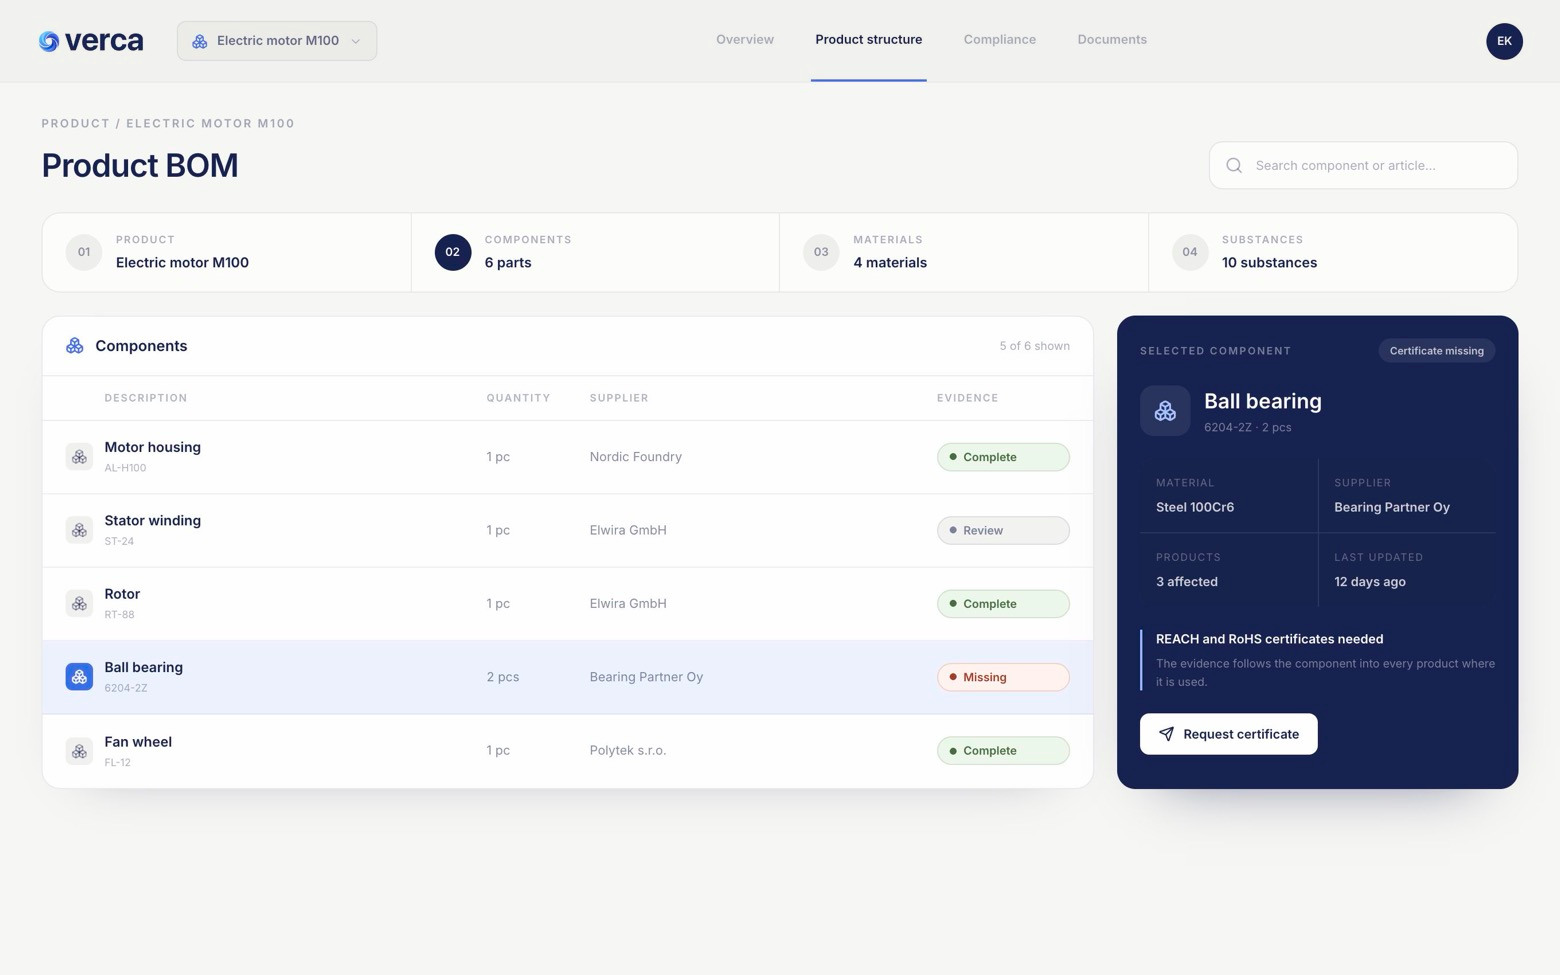Click Elwira GmbH supplier in Stator winding row
Screen dimensions: 1560x975
pyautogui.click(x=628, y=530)
